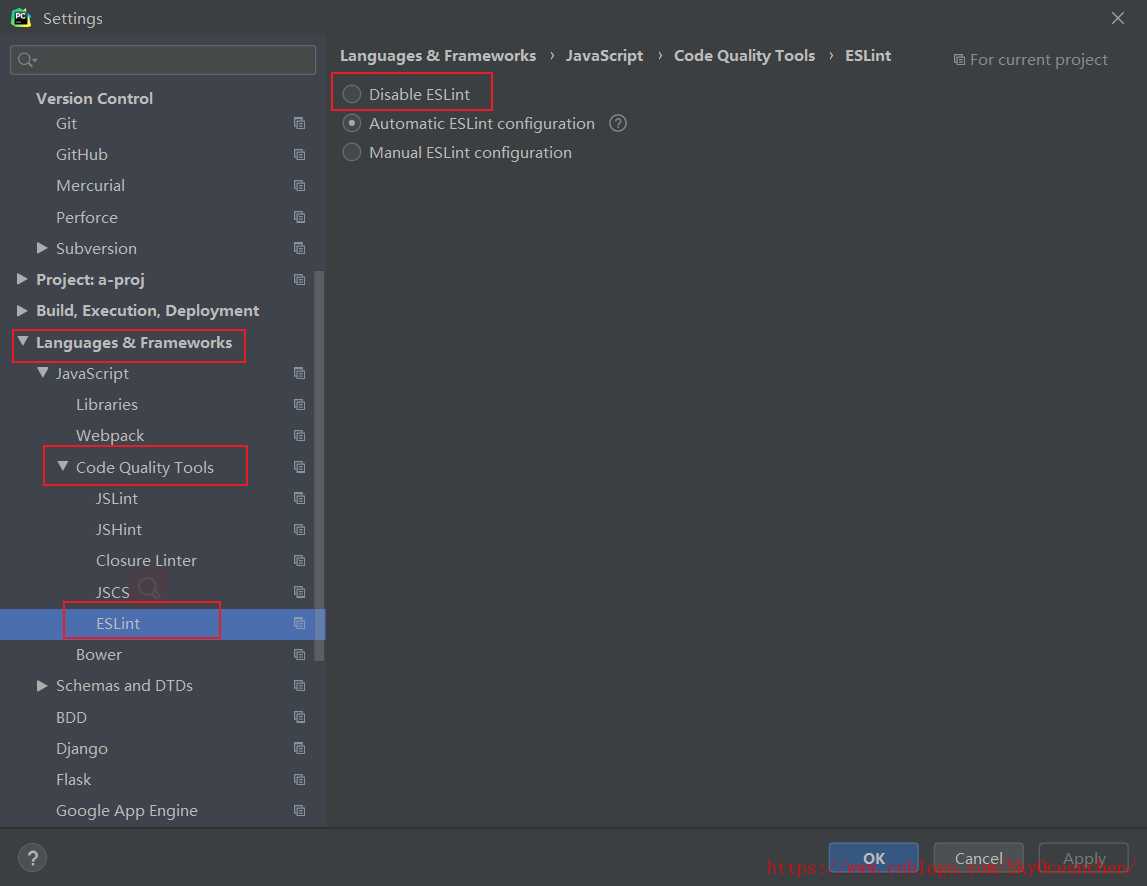Image resolution: width=1147 pixels, height=886 pixels.
Task: Click project-level icon on Webpack row
Action: 299,435
